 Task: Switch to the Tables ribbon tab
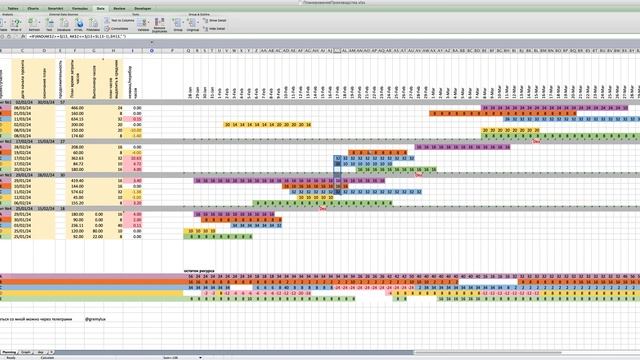pyautogui.click(x=13, y=8)
